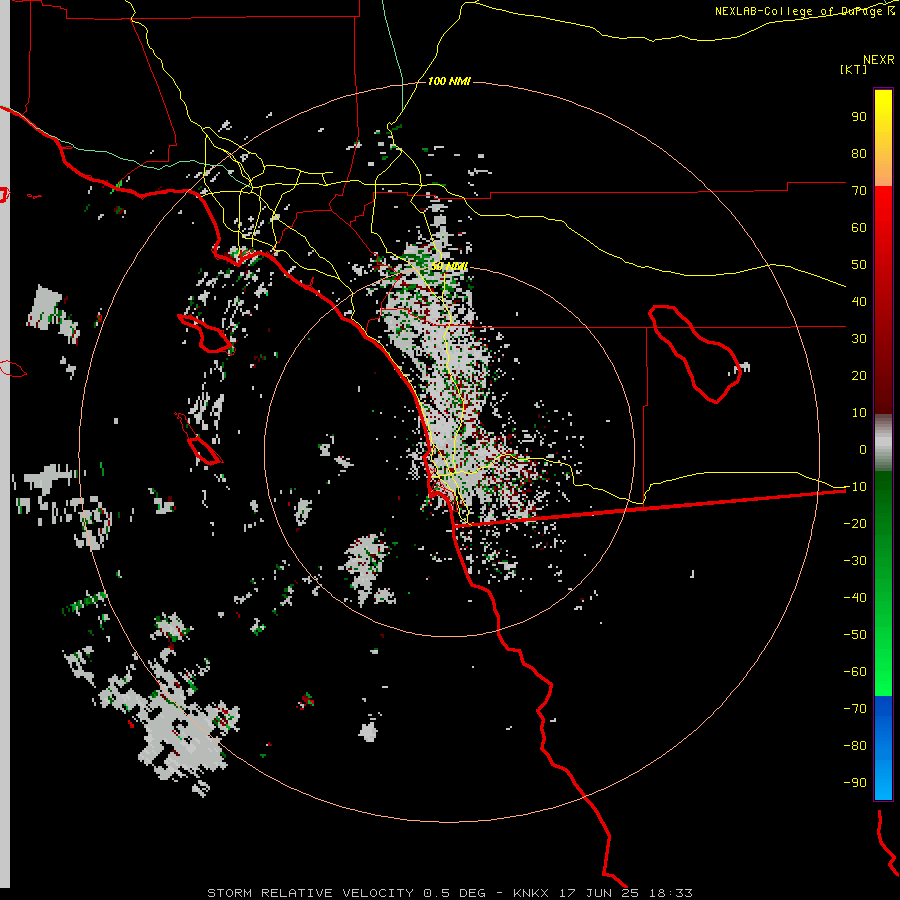Click the -20 value on the velocity scale

[855, 523]
